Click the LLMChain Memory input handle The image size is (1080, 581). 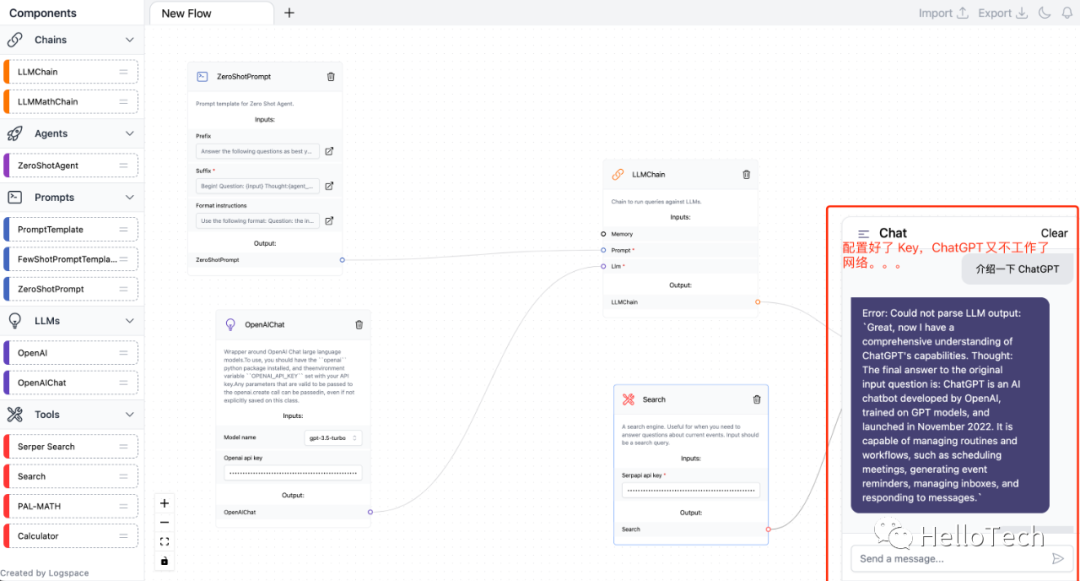[x=603, y=234]
